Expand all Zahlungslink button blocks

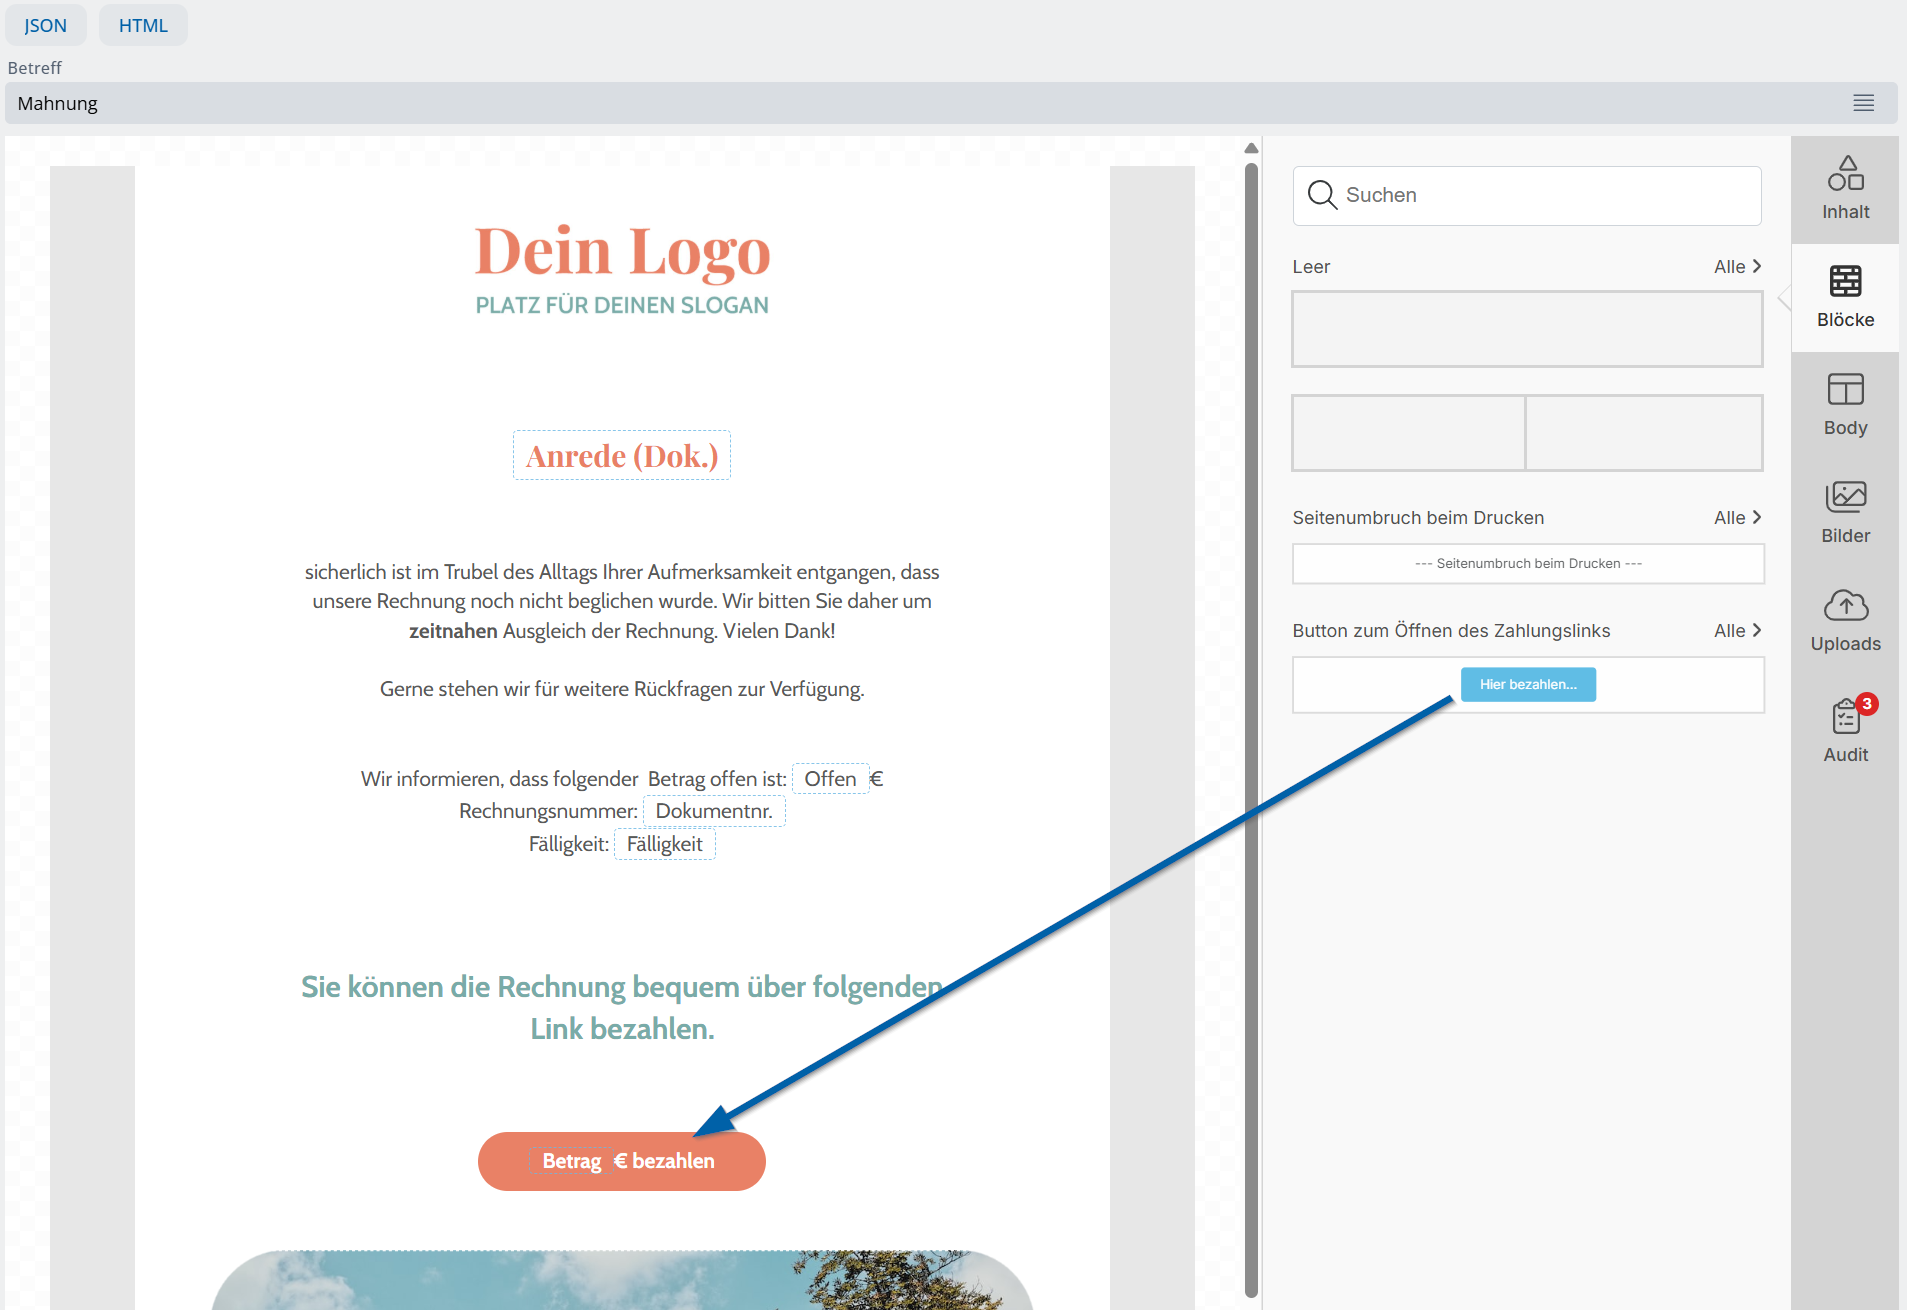coord(1737,631)
